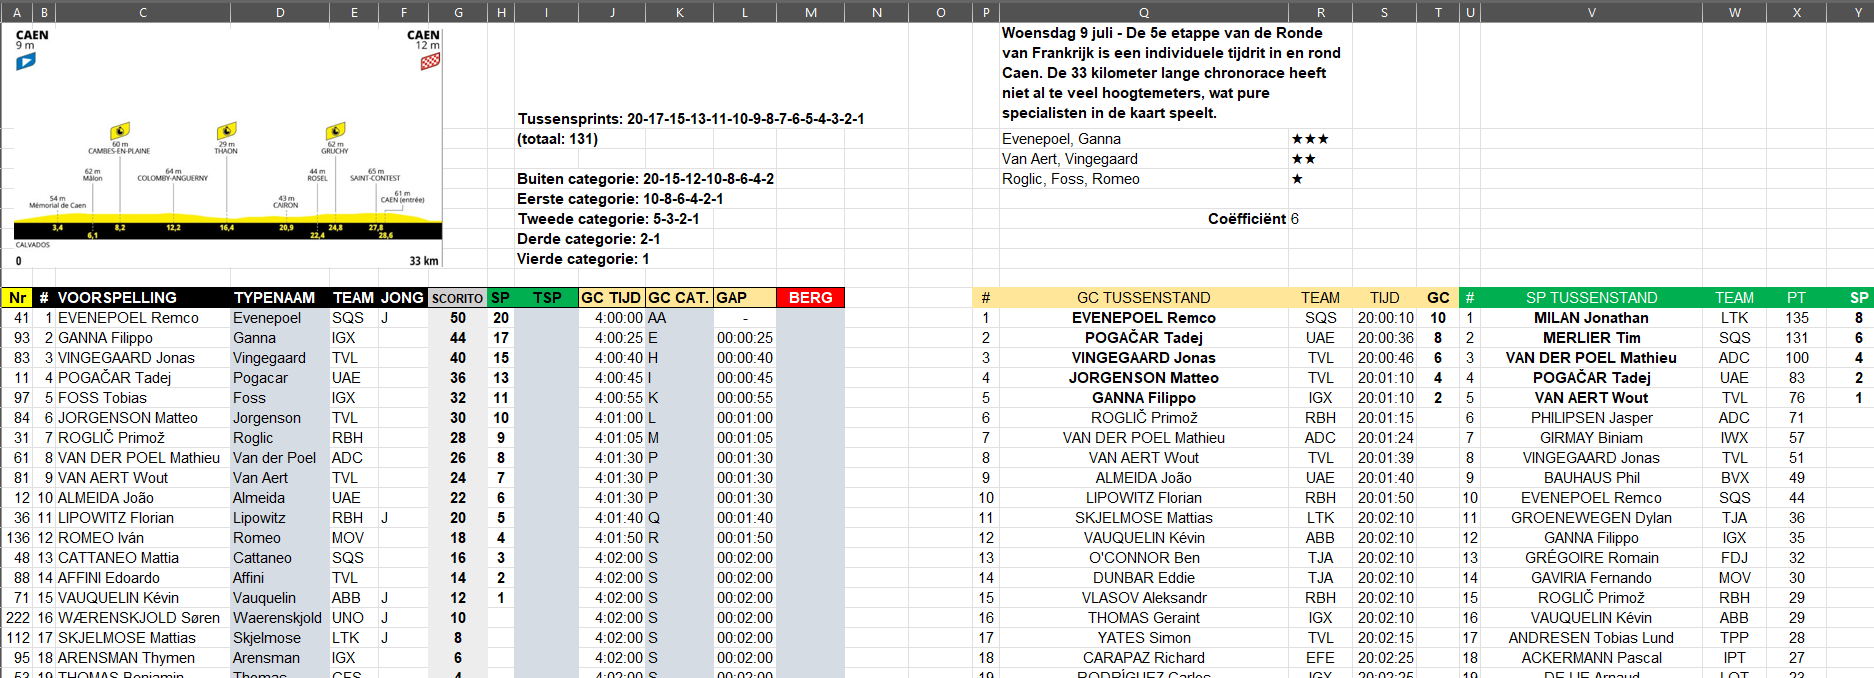Select O'CONNOR Ben in GC standings
The height and width of the screenshot is (678, 1874).
(1143, 558)
